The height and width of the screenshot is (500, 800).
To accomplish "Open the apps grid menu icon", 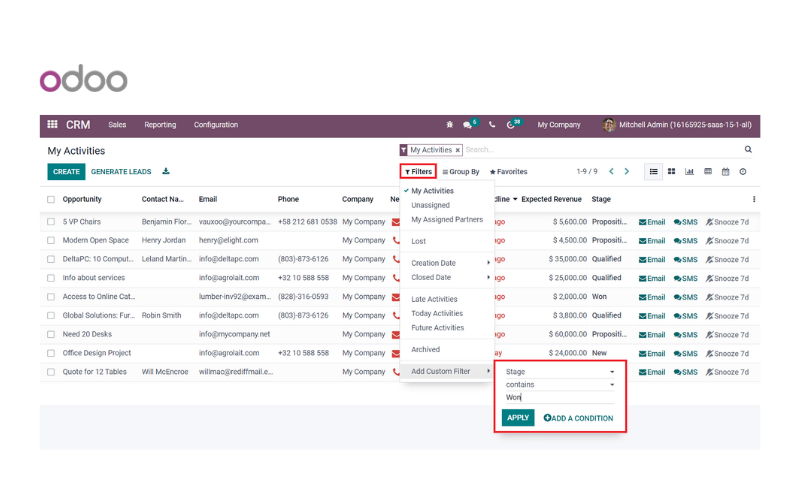I will [52, 124].
